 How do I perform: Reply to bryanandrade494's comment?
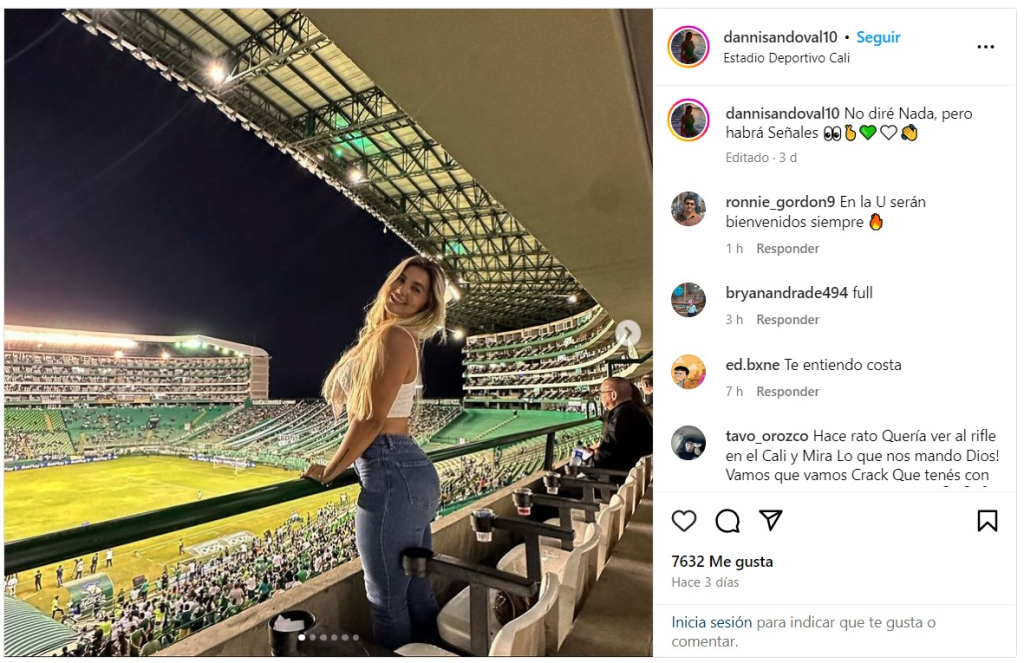pos(787,320)
